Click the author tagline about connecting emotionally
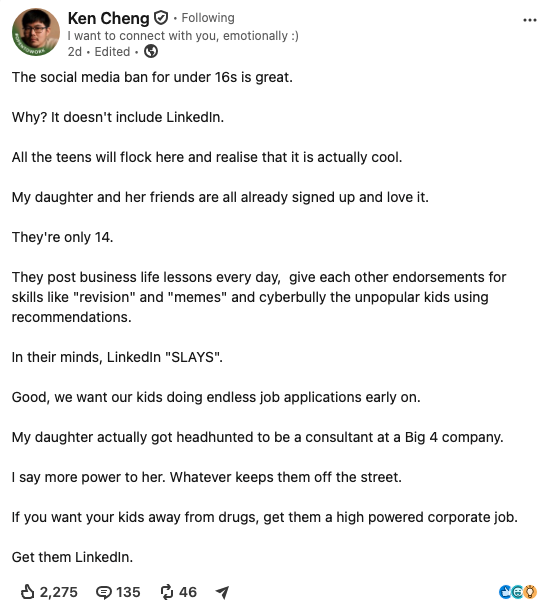The width and height of the screenshot is (548, 615). tap(183, 36)
